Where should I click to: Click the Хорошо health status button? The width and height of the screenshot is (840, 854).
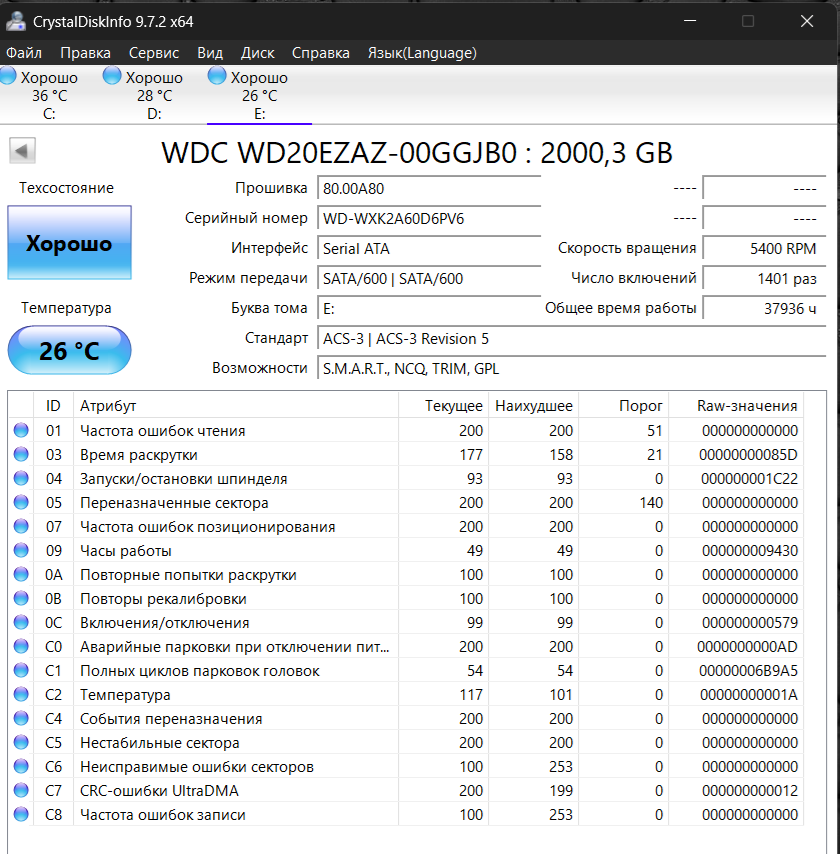pyautogui.click(x=69, y=243)
